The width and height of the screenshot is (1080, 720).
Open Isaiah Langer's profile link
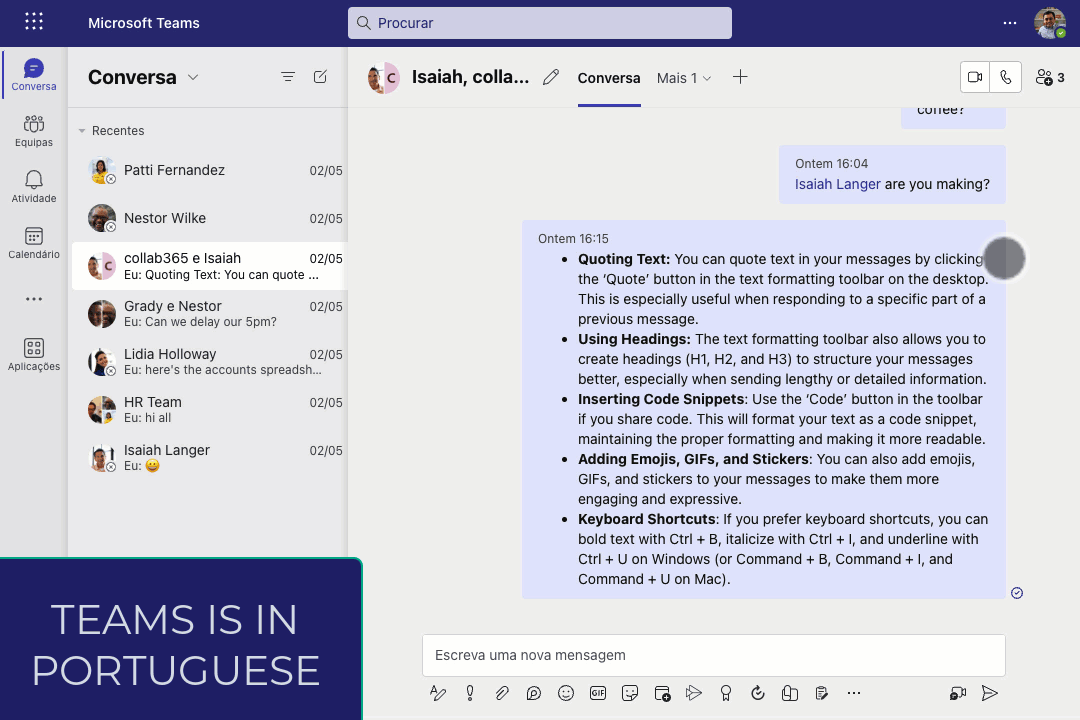pyautogui.click(x=837, y=184)
